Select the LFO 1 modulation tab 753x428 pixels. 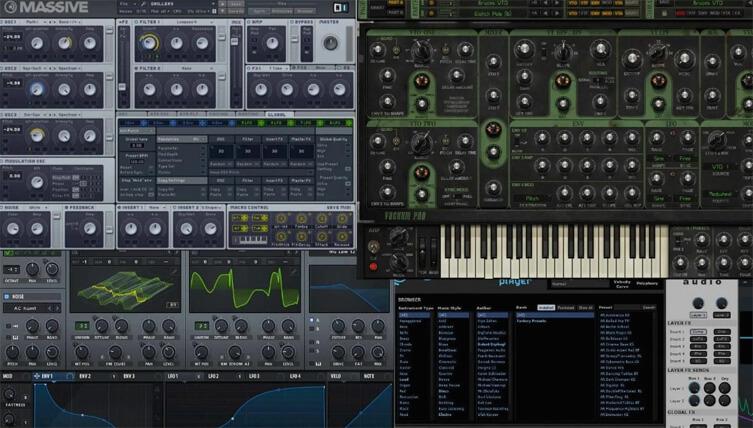(x=172, y=376)
